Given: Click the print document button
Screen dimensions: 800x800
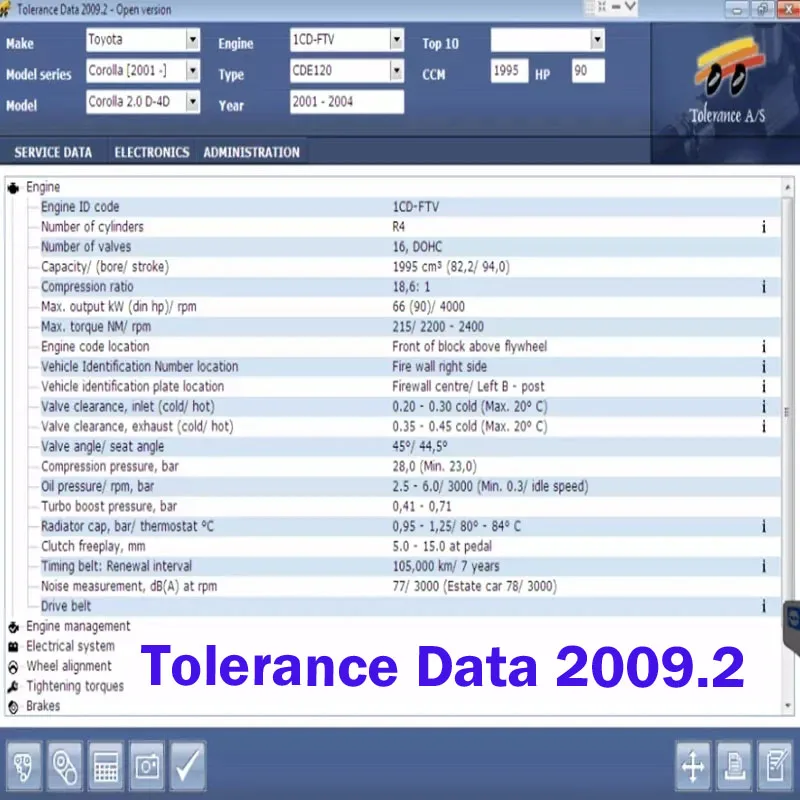Looking at the screenshot, I should [734, 765].
